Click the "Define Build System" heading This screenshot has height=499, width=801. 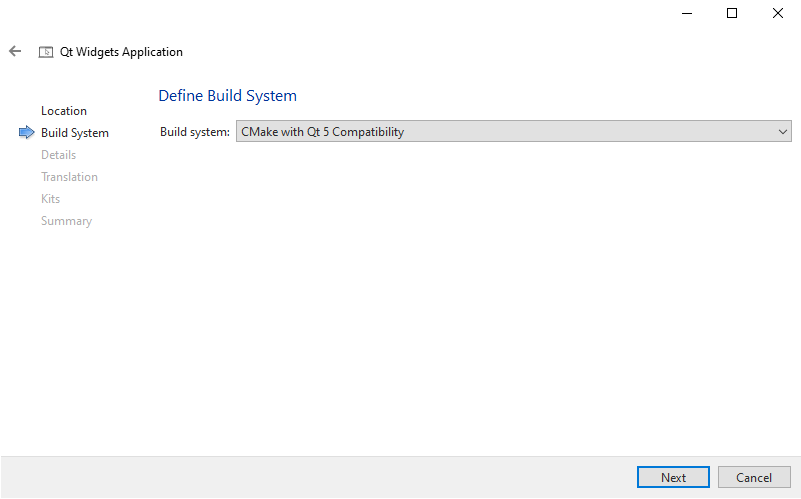[227, 96]
